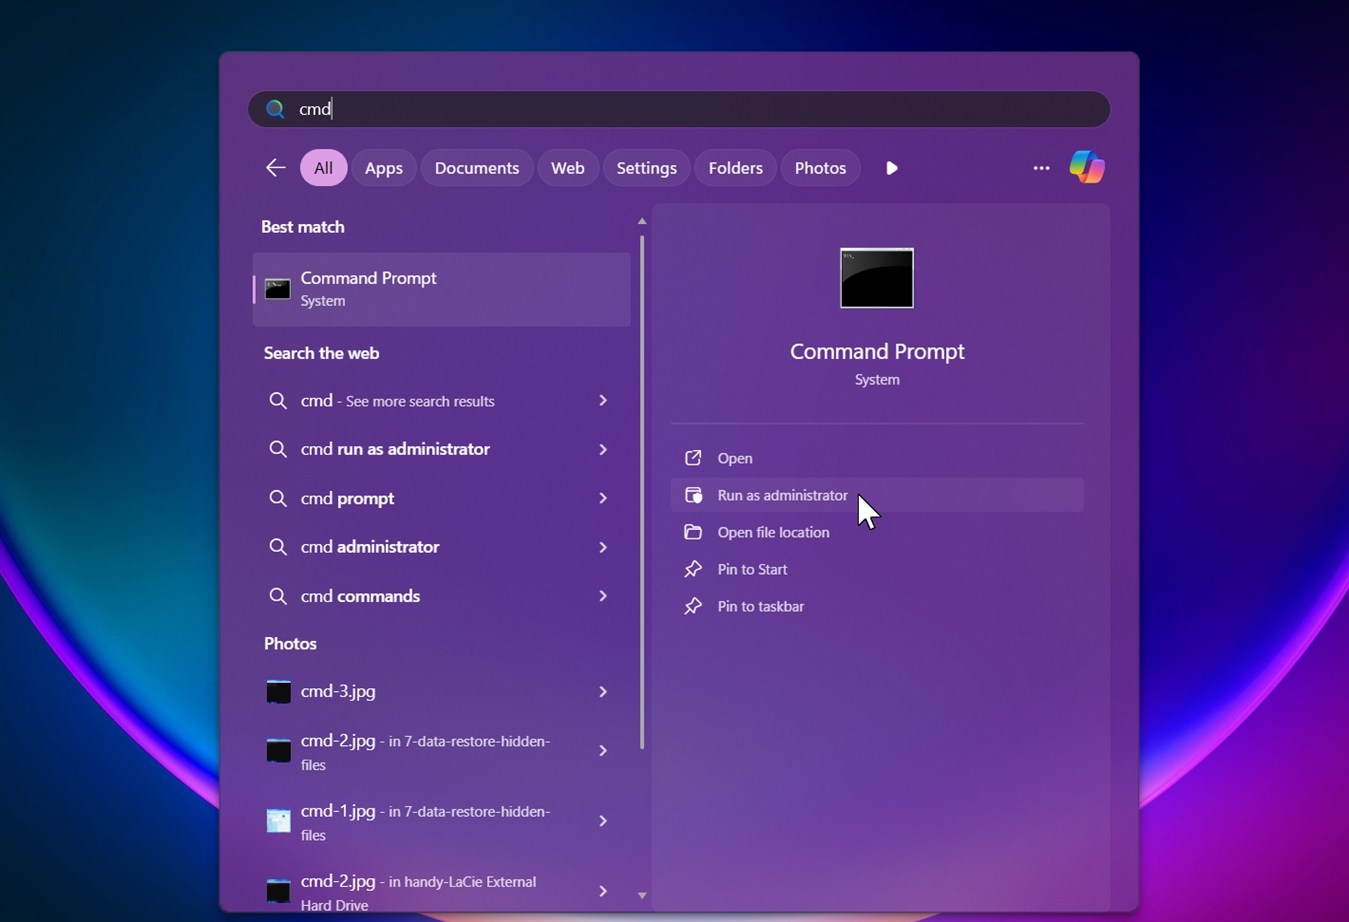Click the Pin to taskbar pin icon

pos(693,606)
